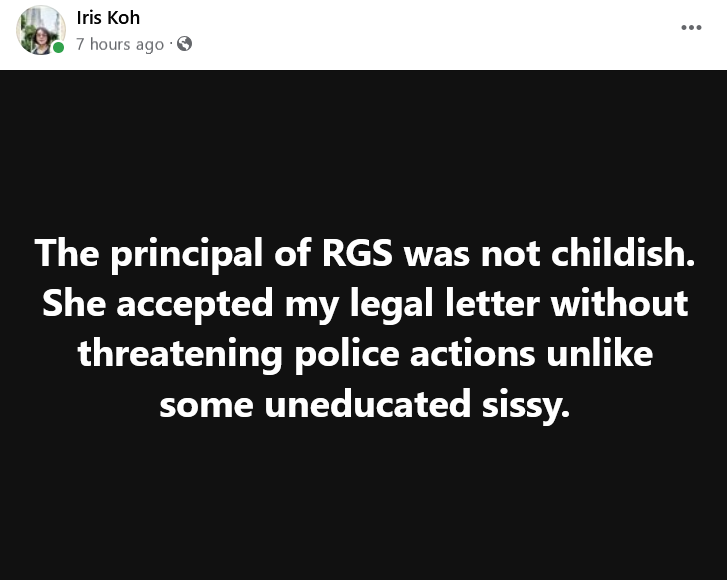Click the line "some uneducated sissy."
The width and height of the screenshot is (727, 580).
coord(364,403)
